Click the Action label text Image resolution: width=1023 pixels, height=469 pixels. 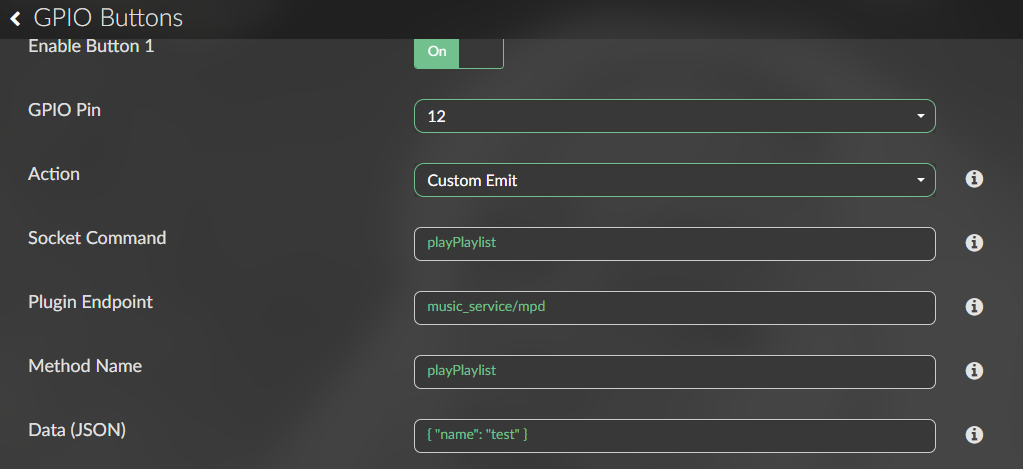(x=54, y=174)
